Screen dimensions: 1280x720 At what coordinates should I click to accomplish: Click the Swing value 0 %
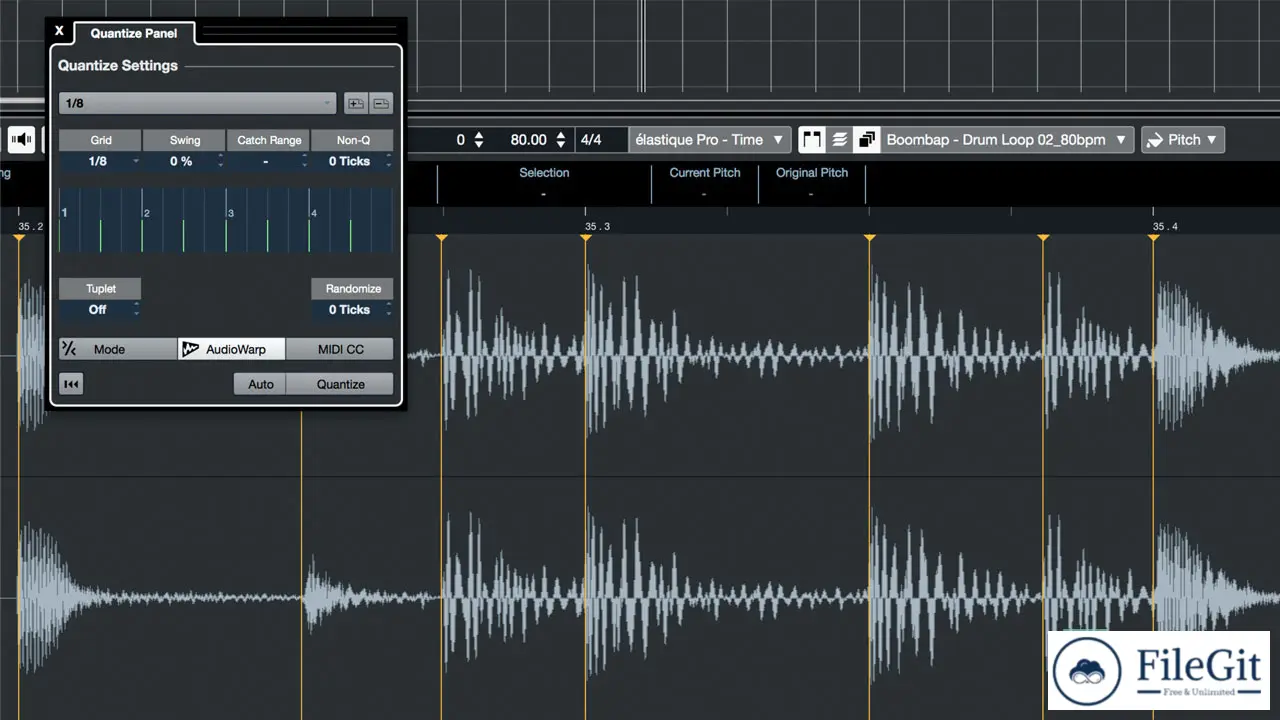tap(180, 161)
